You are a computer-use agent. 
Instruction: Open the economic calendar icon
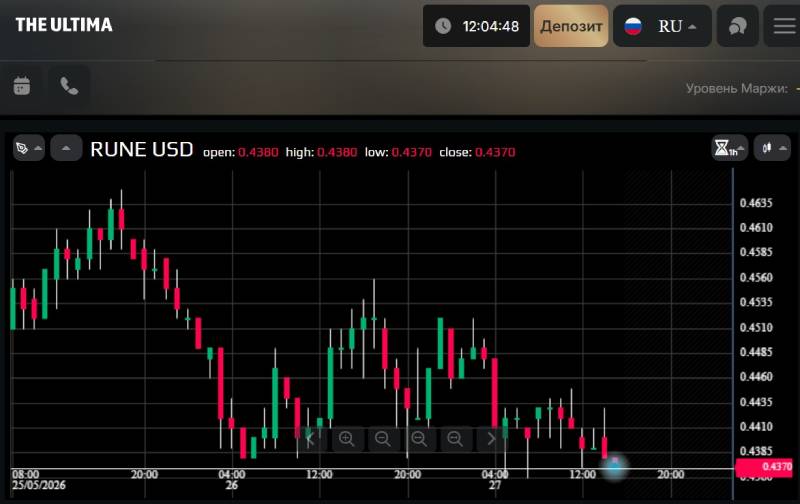[21, 86]
